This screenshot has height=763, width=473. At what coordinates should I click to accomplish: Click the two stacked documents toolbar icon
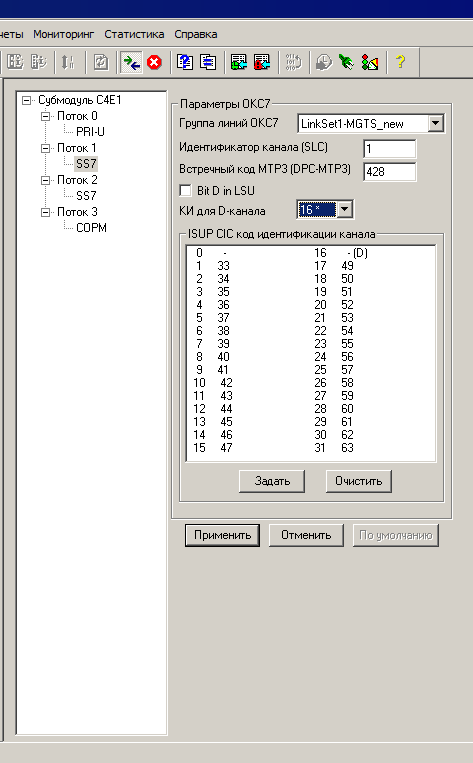(x=208, y=62)
